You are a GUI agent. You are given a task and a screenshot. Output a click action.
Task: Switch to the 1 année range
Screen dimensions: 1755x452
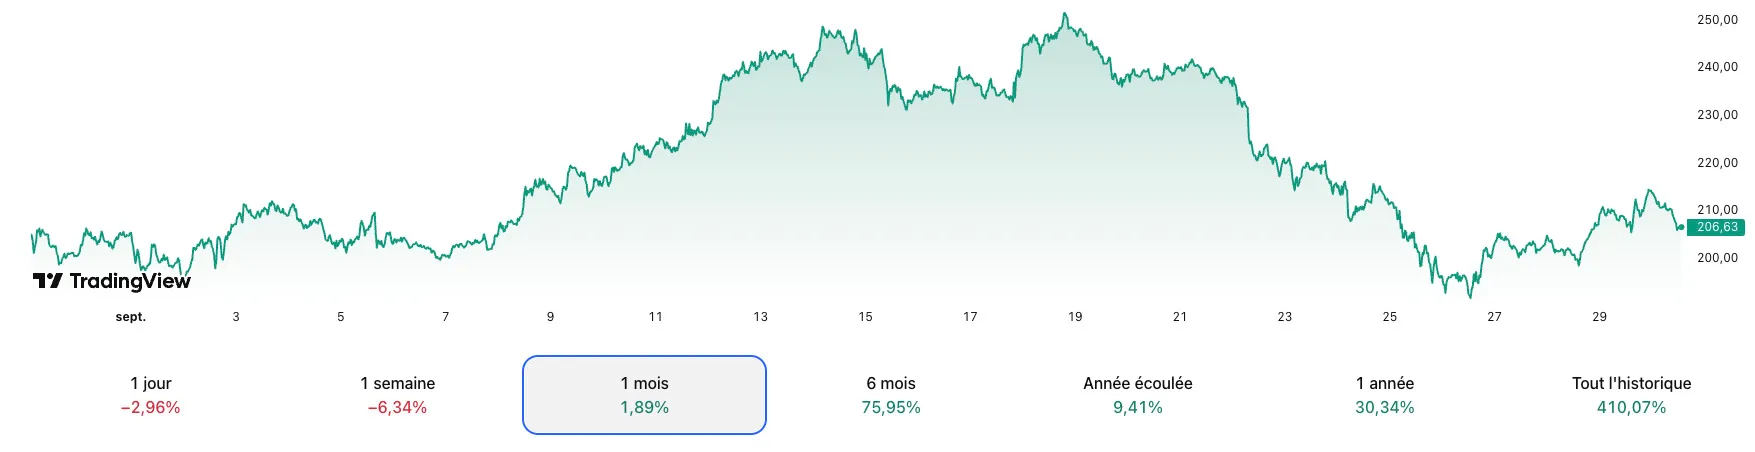1384,395
